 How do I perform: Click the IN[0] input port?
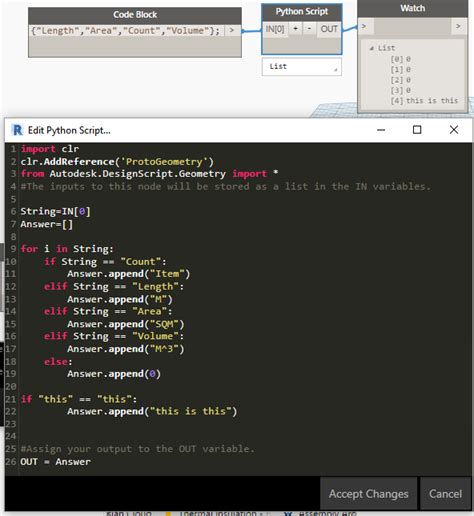coord(275,29)
